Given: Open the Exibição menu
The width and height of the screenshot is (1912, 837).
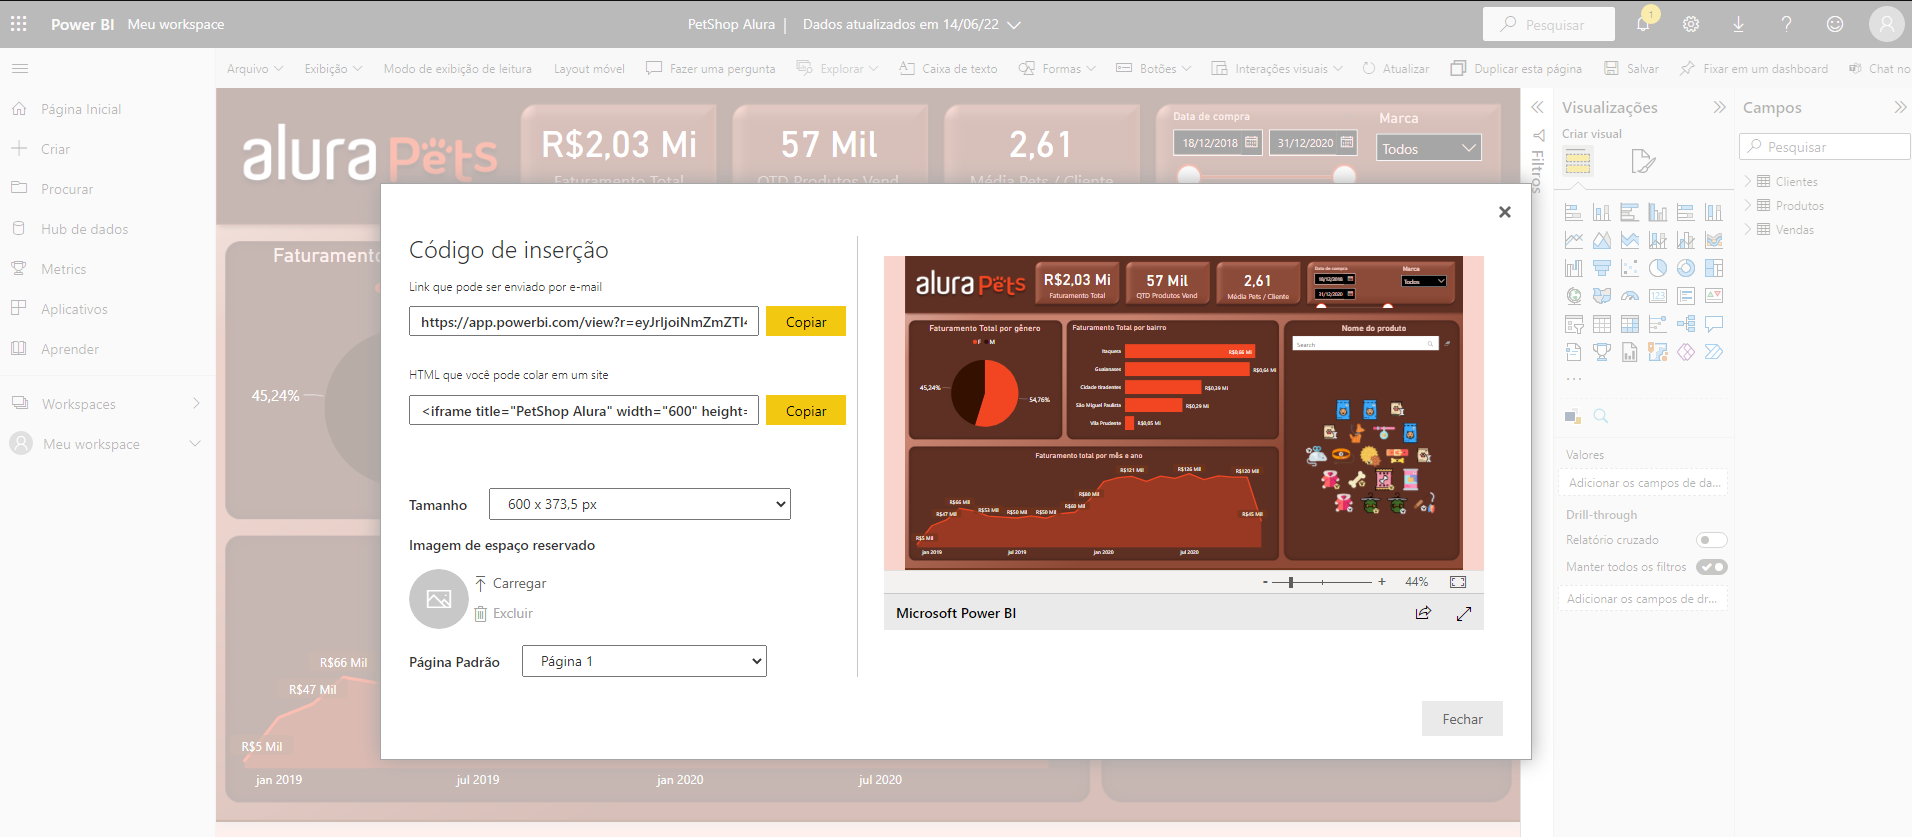Looking at the screenshot, I should click(333, 69).
